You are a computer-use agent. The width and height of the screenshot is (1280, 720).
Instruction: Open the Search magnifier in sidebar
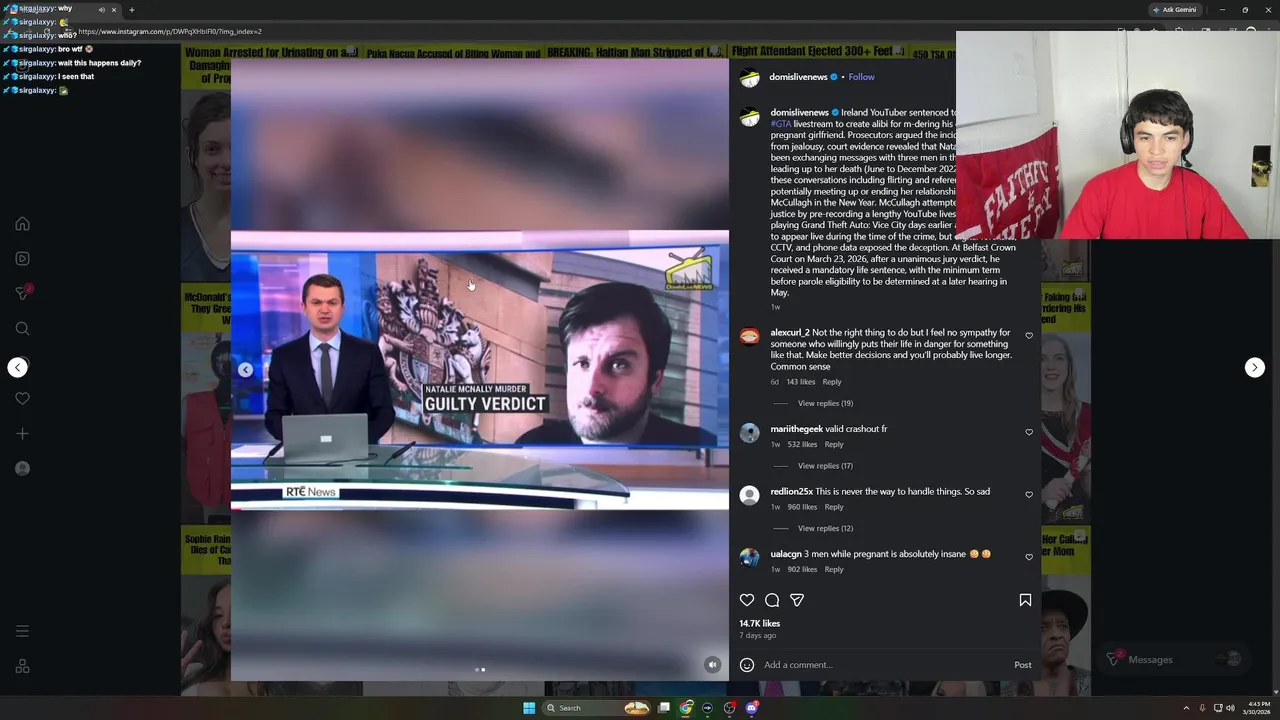click(x=22, y=328)
